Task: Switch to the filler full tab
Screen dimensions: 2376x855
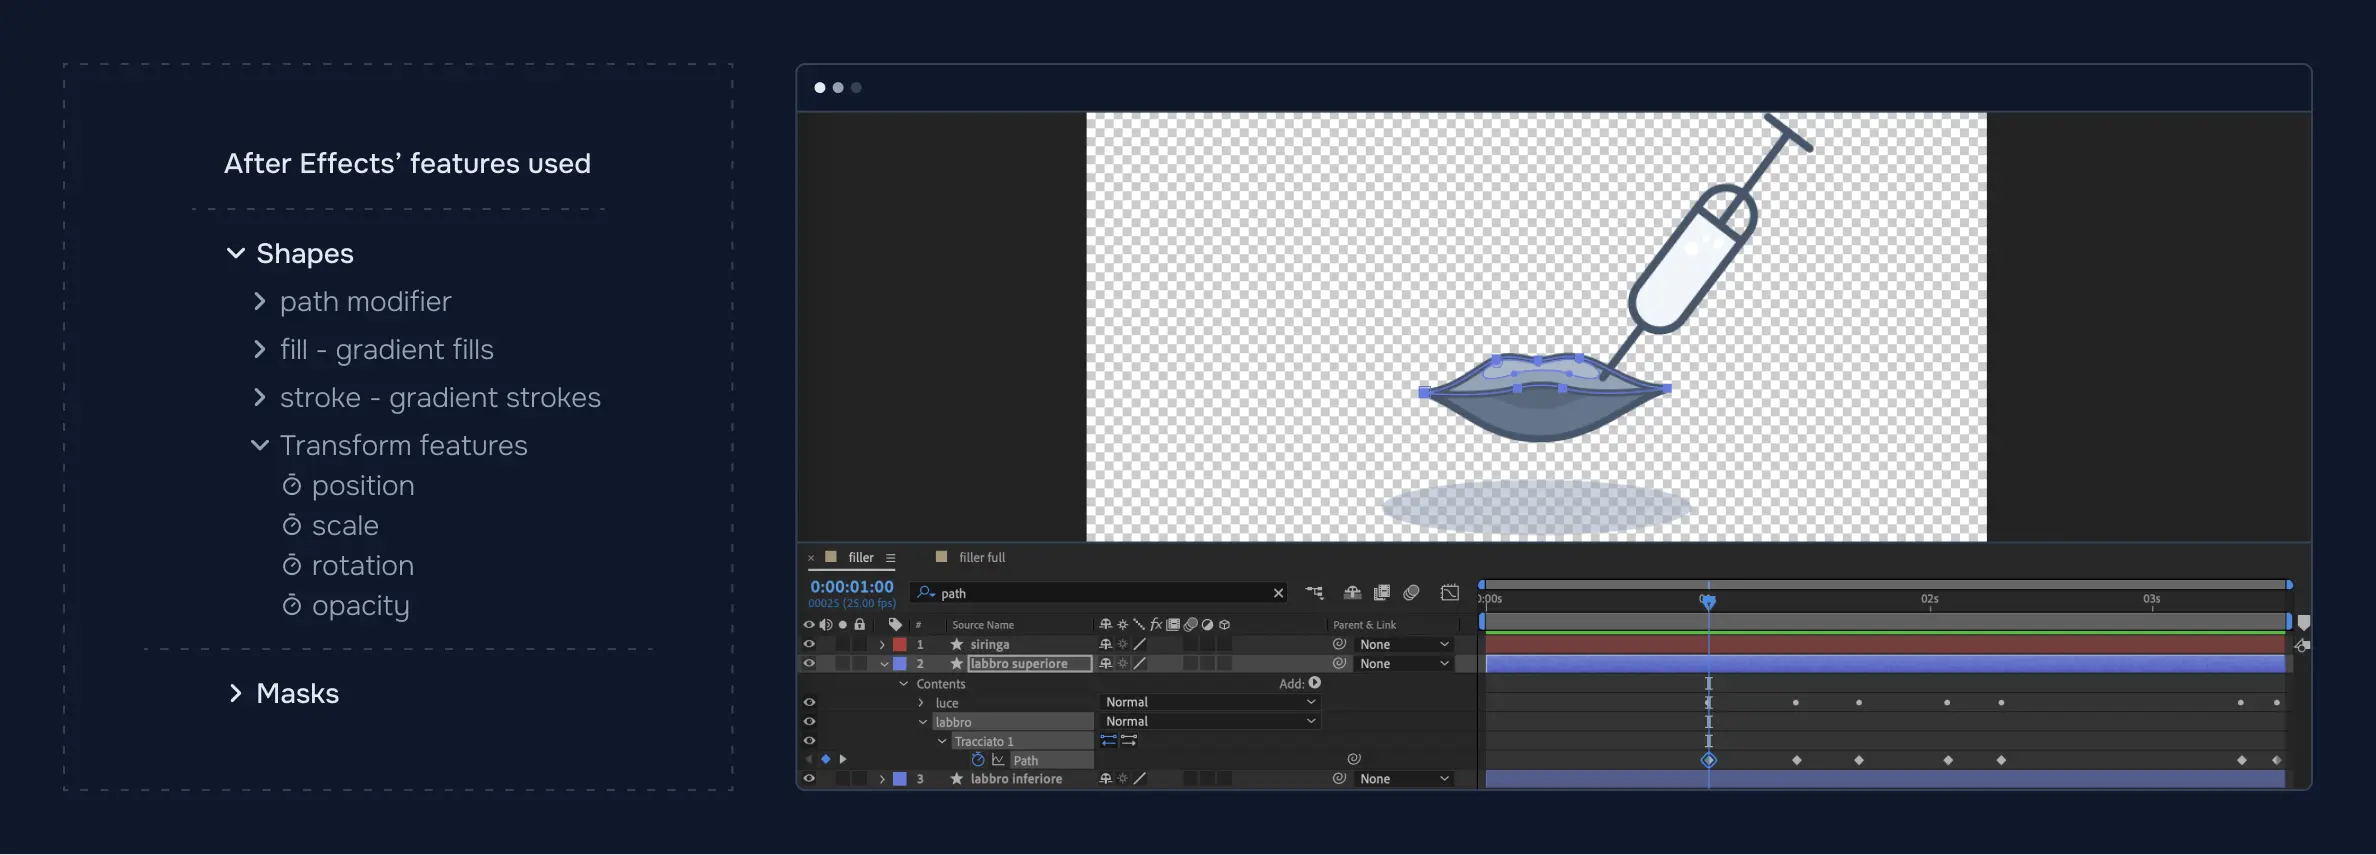Action: pyautogui.click(x=981, y=558)
